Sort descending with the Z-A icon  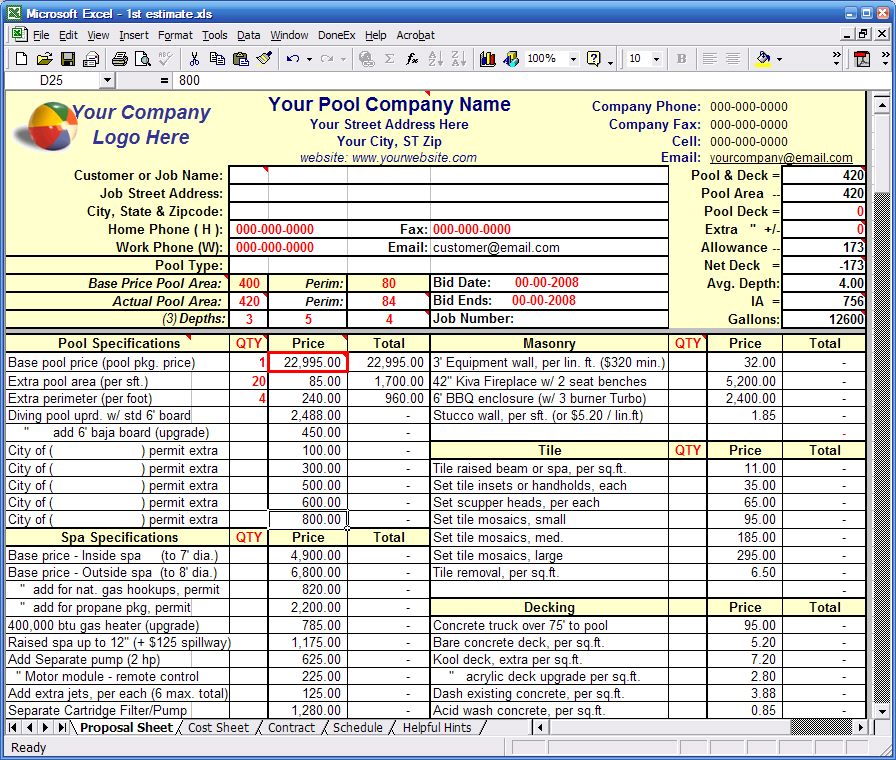tap(458, 58)
